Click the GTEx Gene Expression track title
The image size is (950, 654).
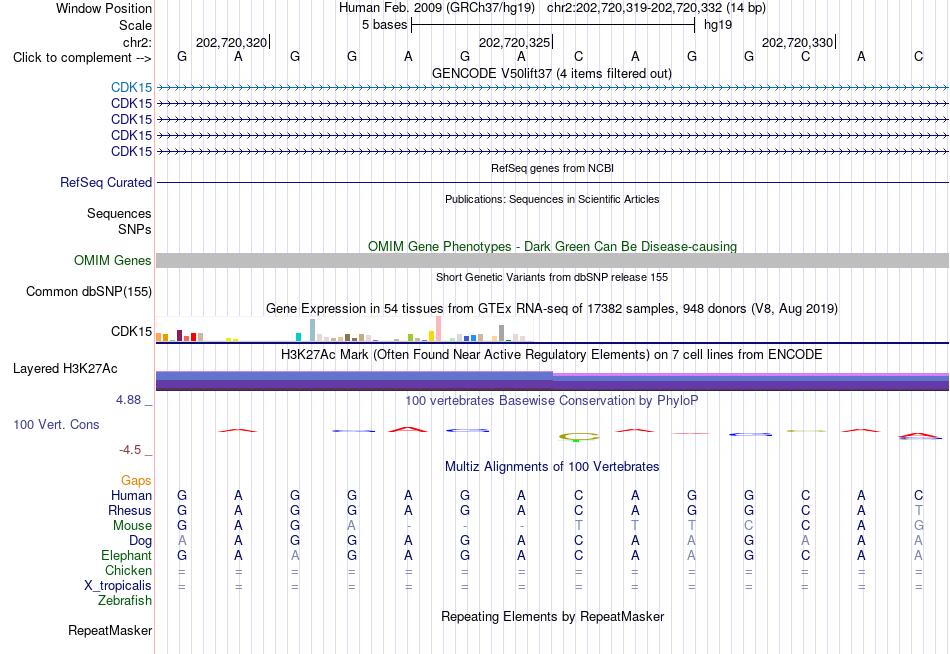552,309
